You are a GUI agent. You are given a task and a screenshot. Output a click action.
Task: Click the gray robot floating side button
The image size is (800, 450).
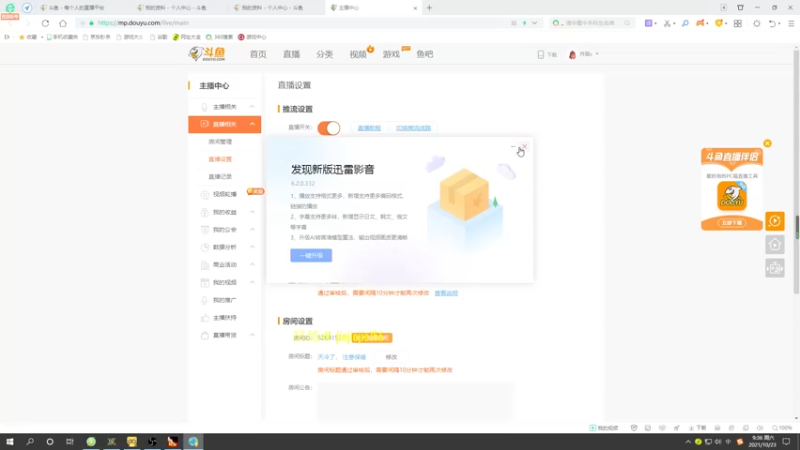pos(774,268)
